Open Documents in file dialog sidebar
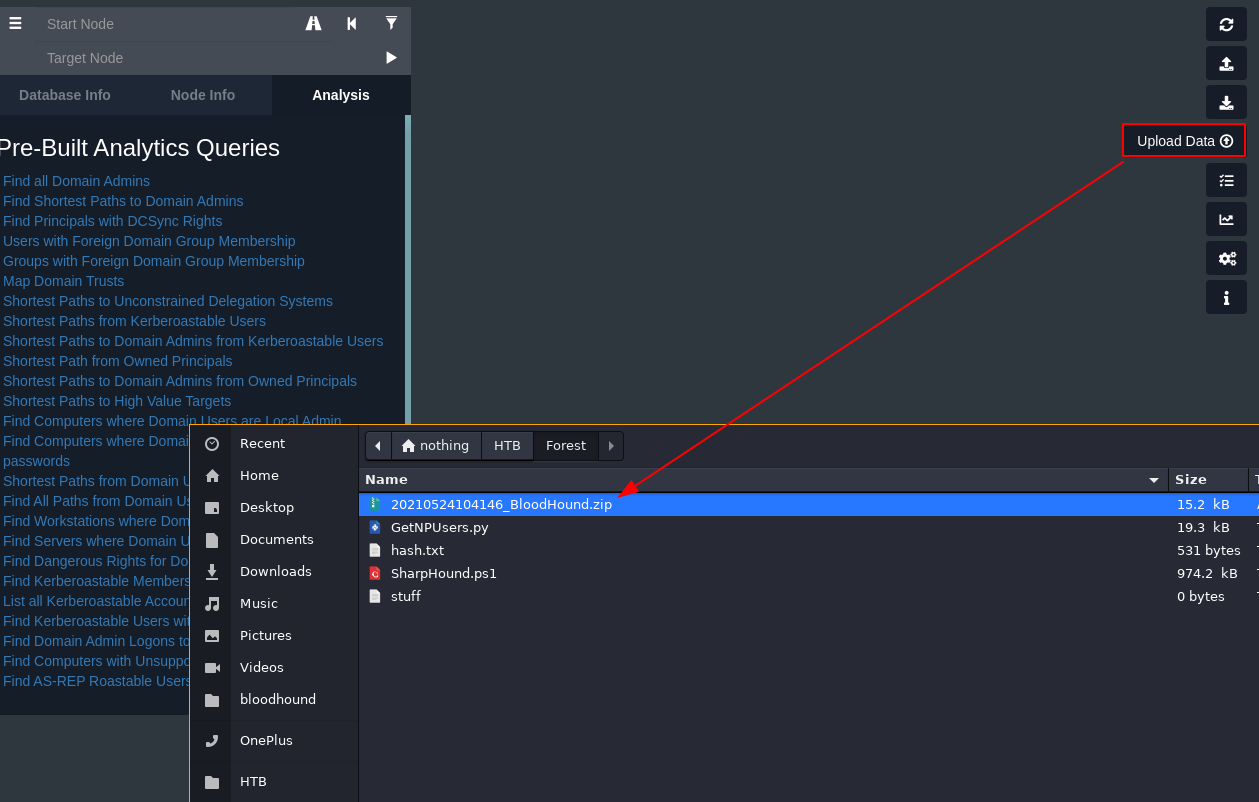This screenshot has height=802, width=1259. point(274,539)
